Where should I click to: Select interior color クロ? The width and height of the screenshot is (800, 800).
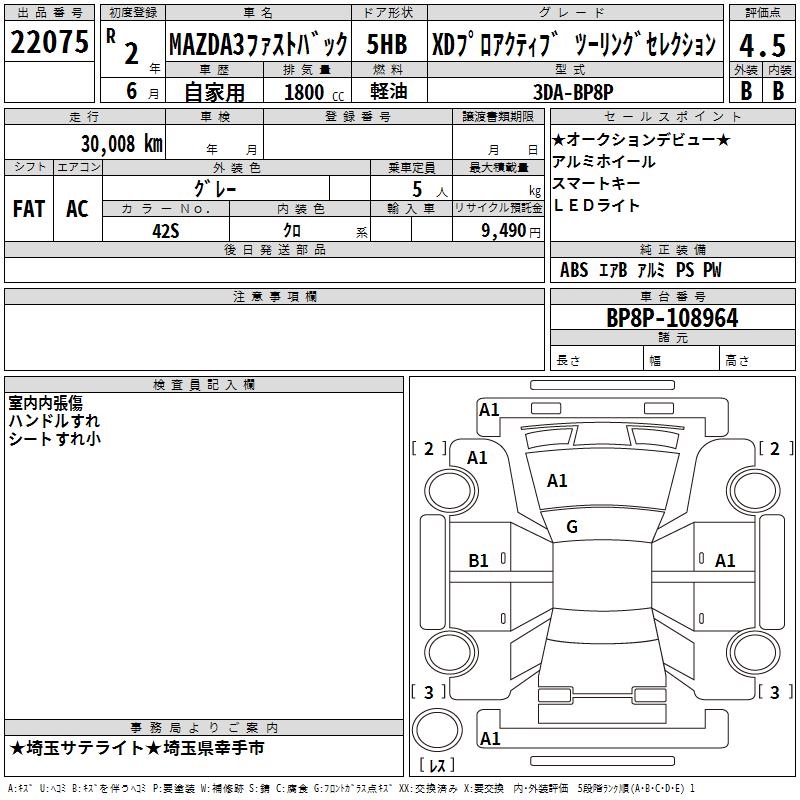[292, 231]
